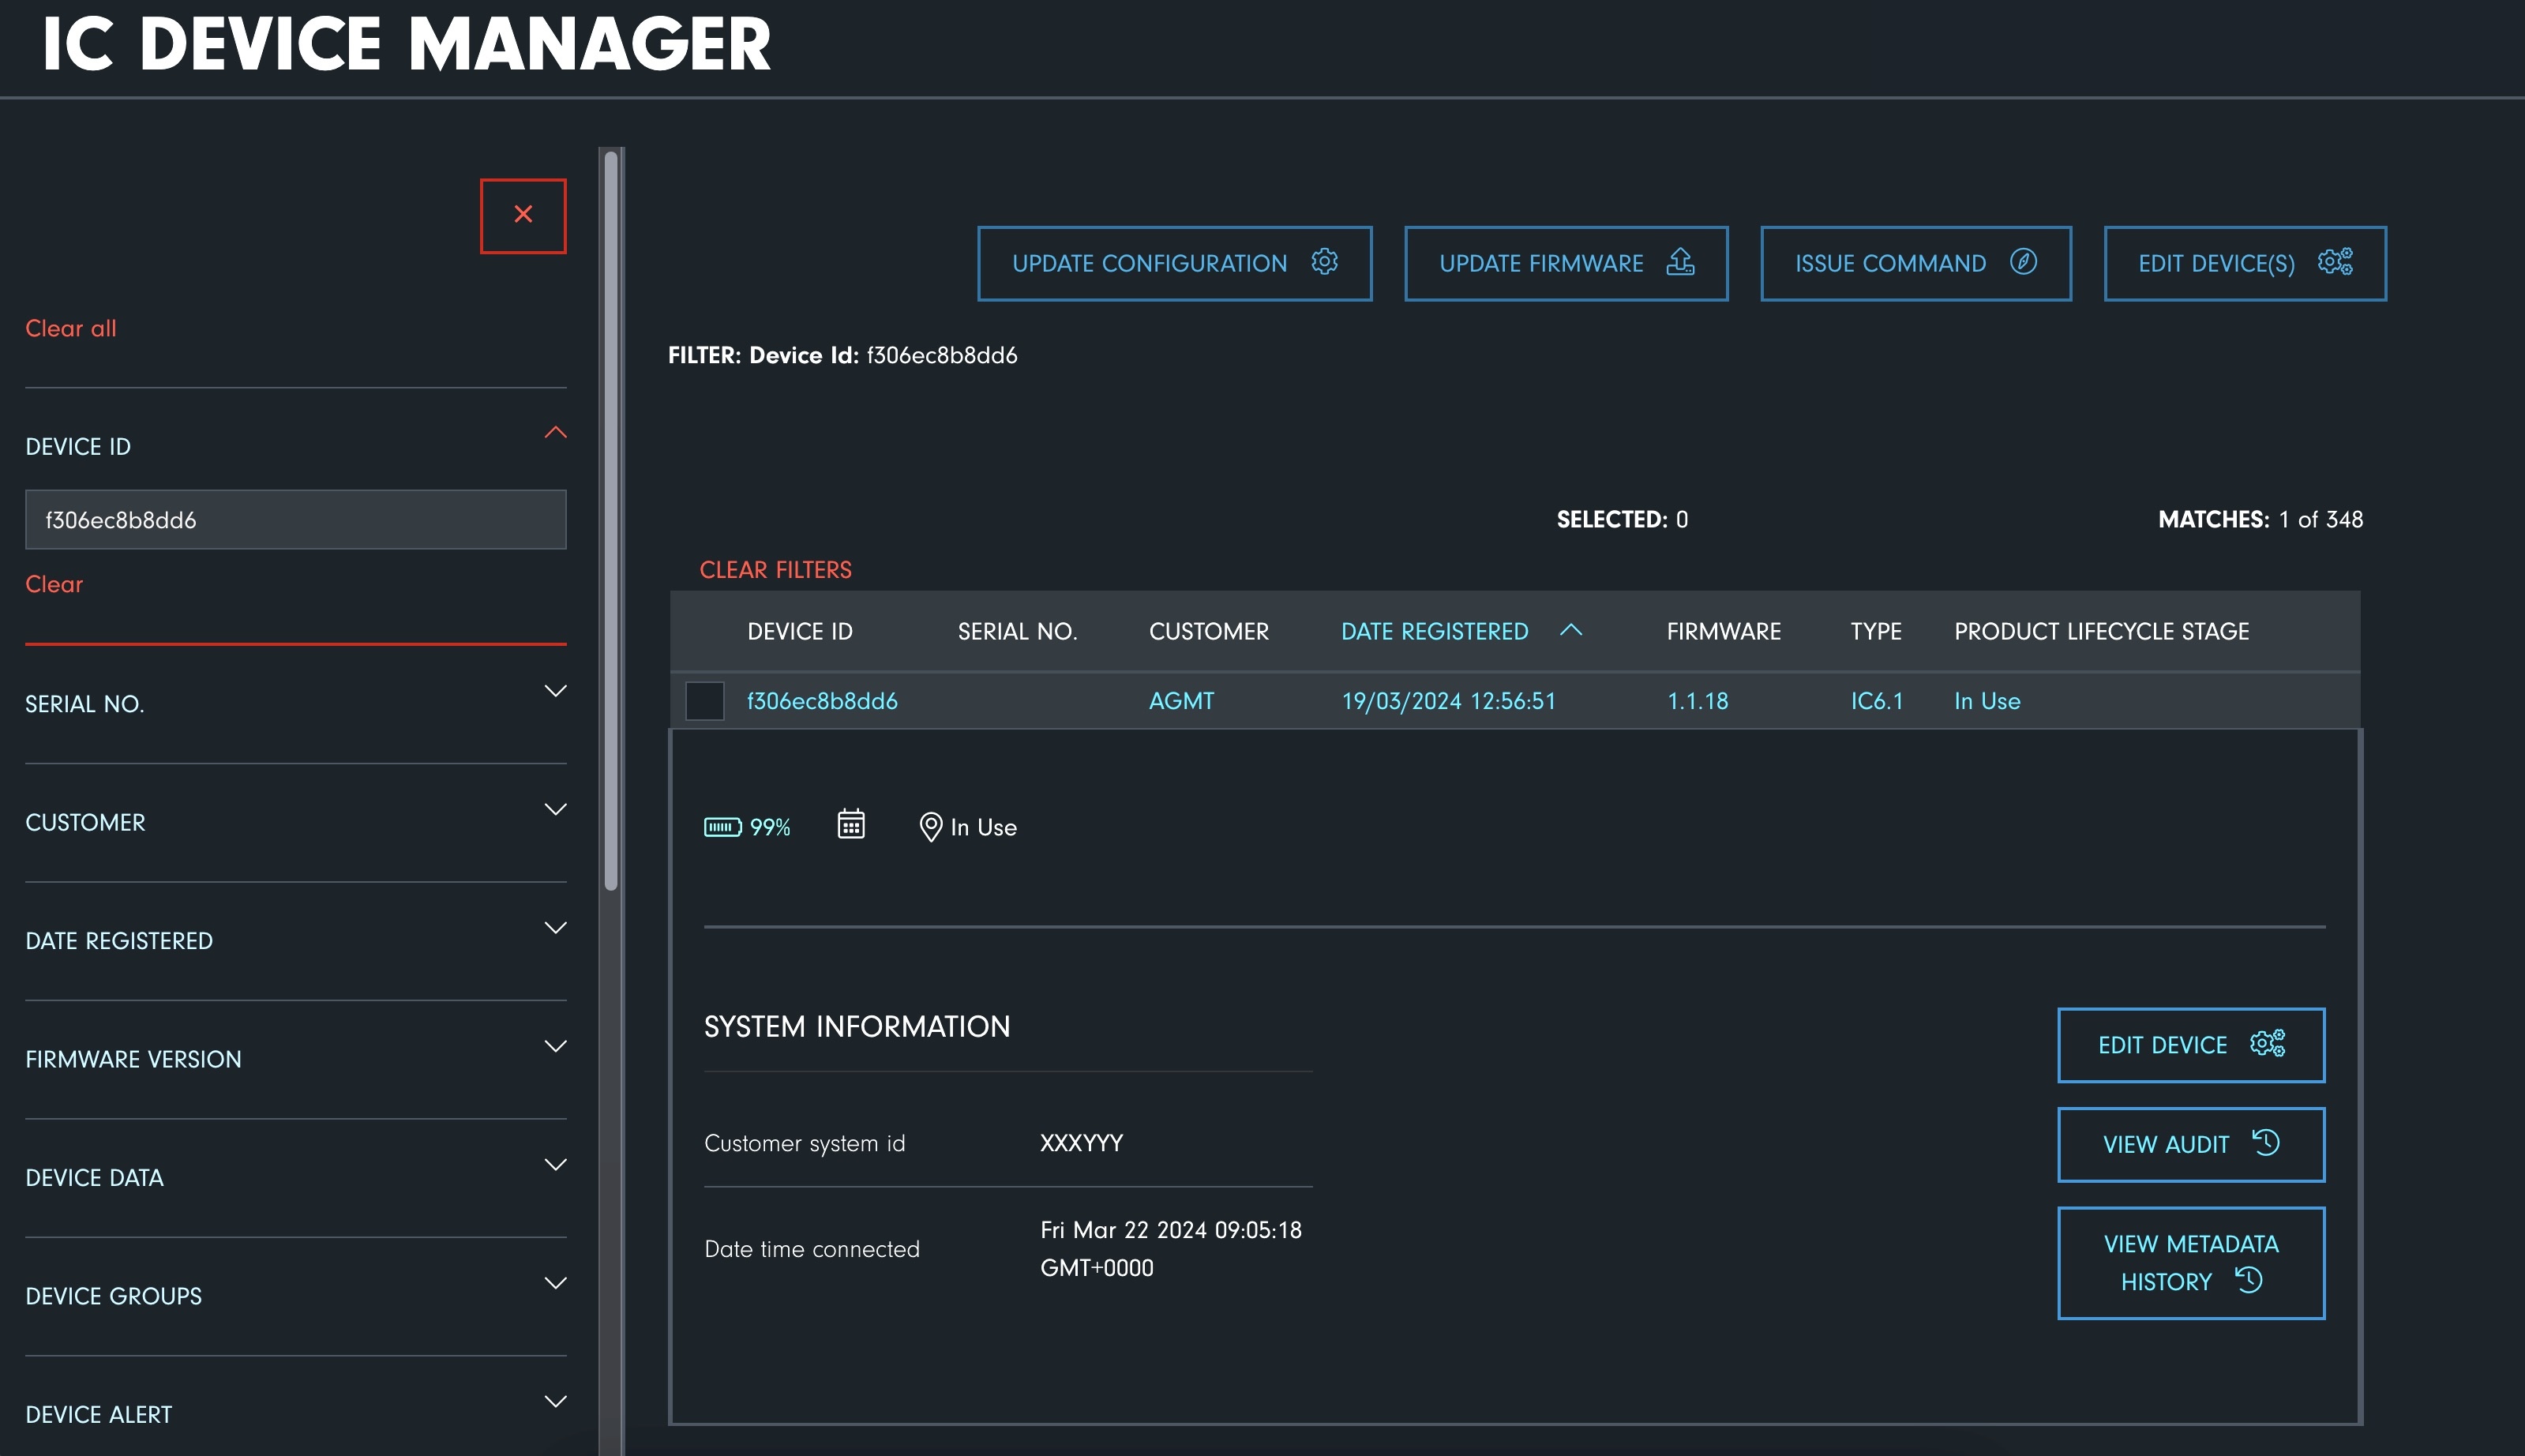Screen dimensions: 2525x1456
Task: Click the battery icon showing 99%
Action: coord(723,827)
